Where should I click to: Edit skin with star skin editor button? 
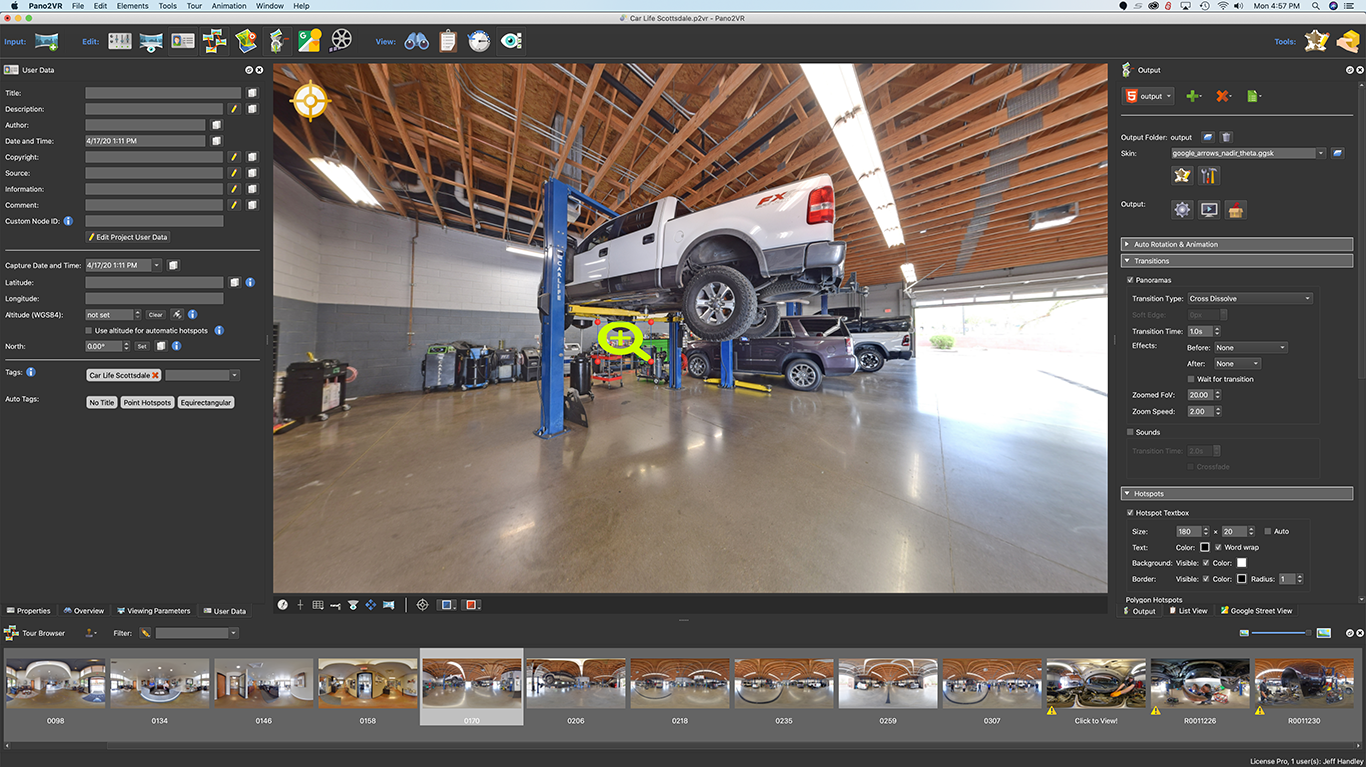(1182, 176)
